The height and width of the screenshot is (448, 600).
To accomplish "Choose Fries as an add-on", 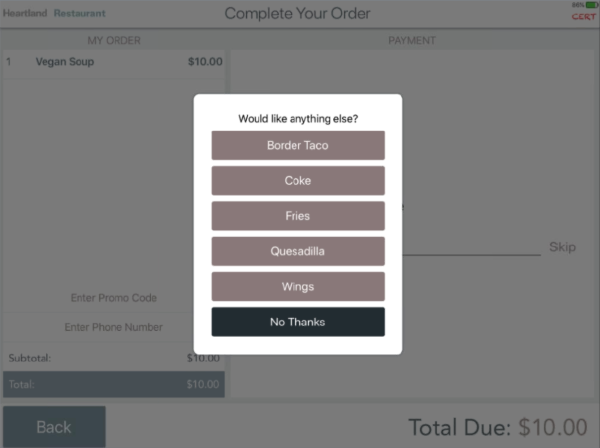I will pyautogui.click(x=298, y=216).
